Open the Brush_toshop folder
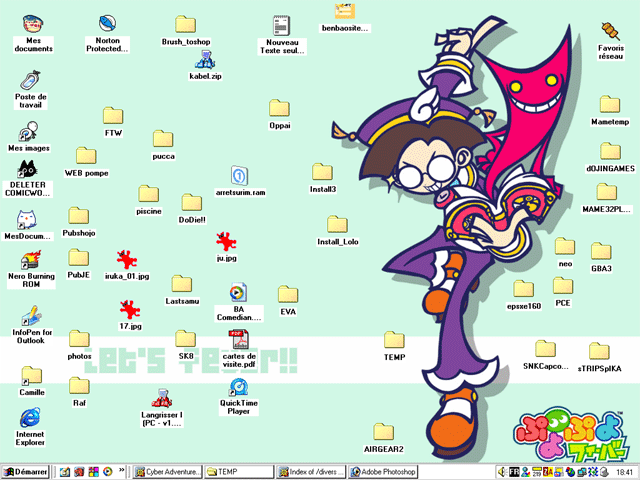This screenshot has width=640, height=480. point(186,25)
